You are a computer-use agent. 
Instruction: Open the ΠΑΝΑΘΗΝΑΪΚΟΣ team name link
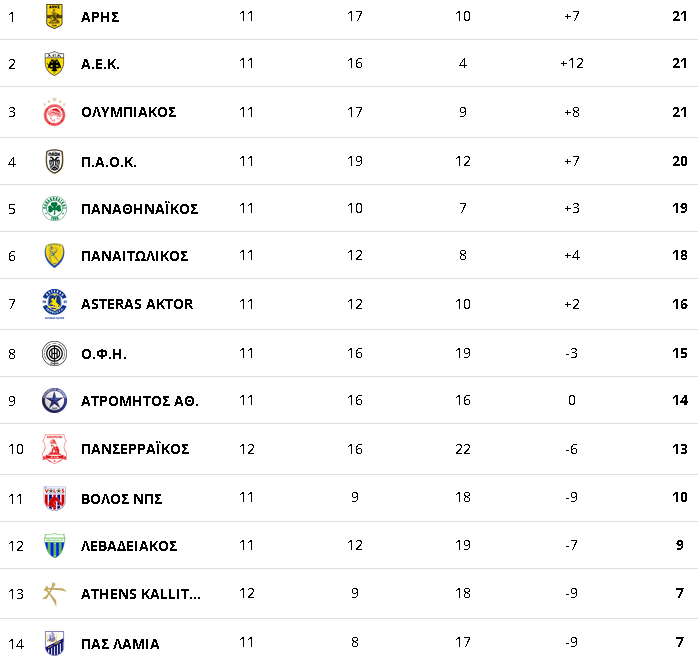point(139,209)
